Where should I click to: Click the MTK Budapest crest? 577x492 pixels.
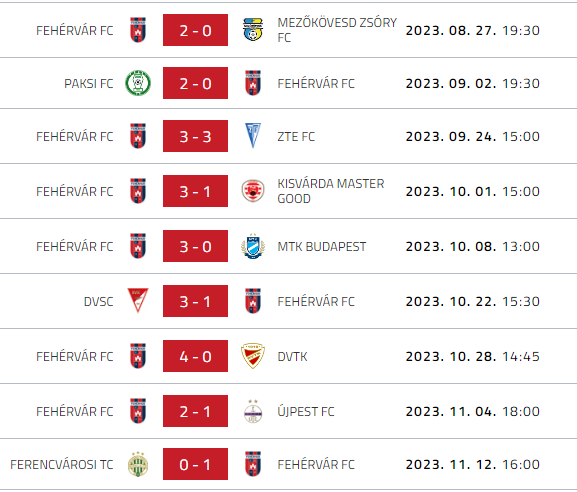pos(253,246)
